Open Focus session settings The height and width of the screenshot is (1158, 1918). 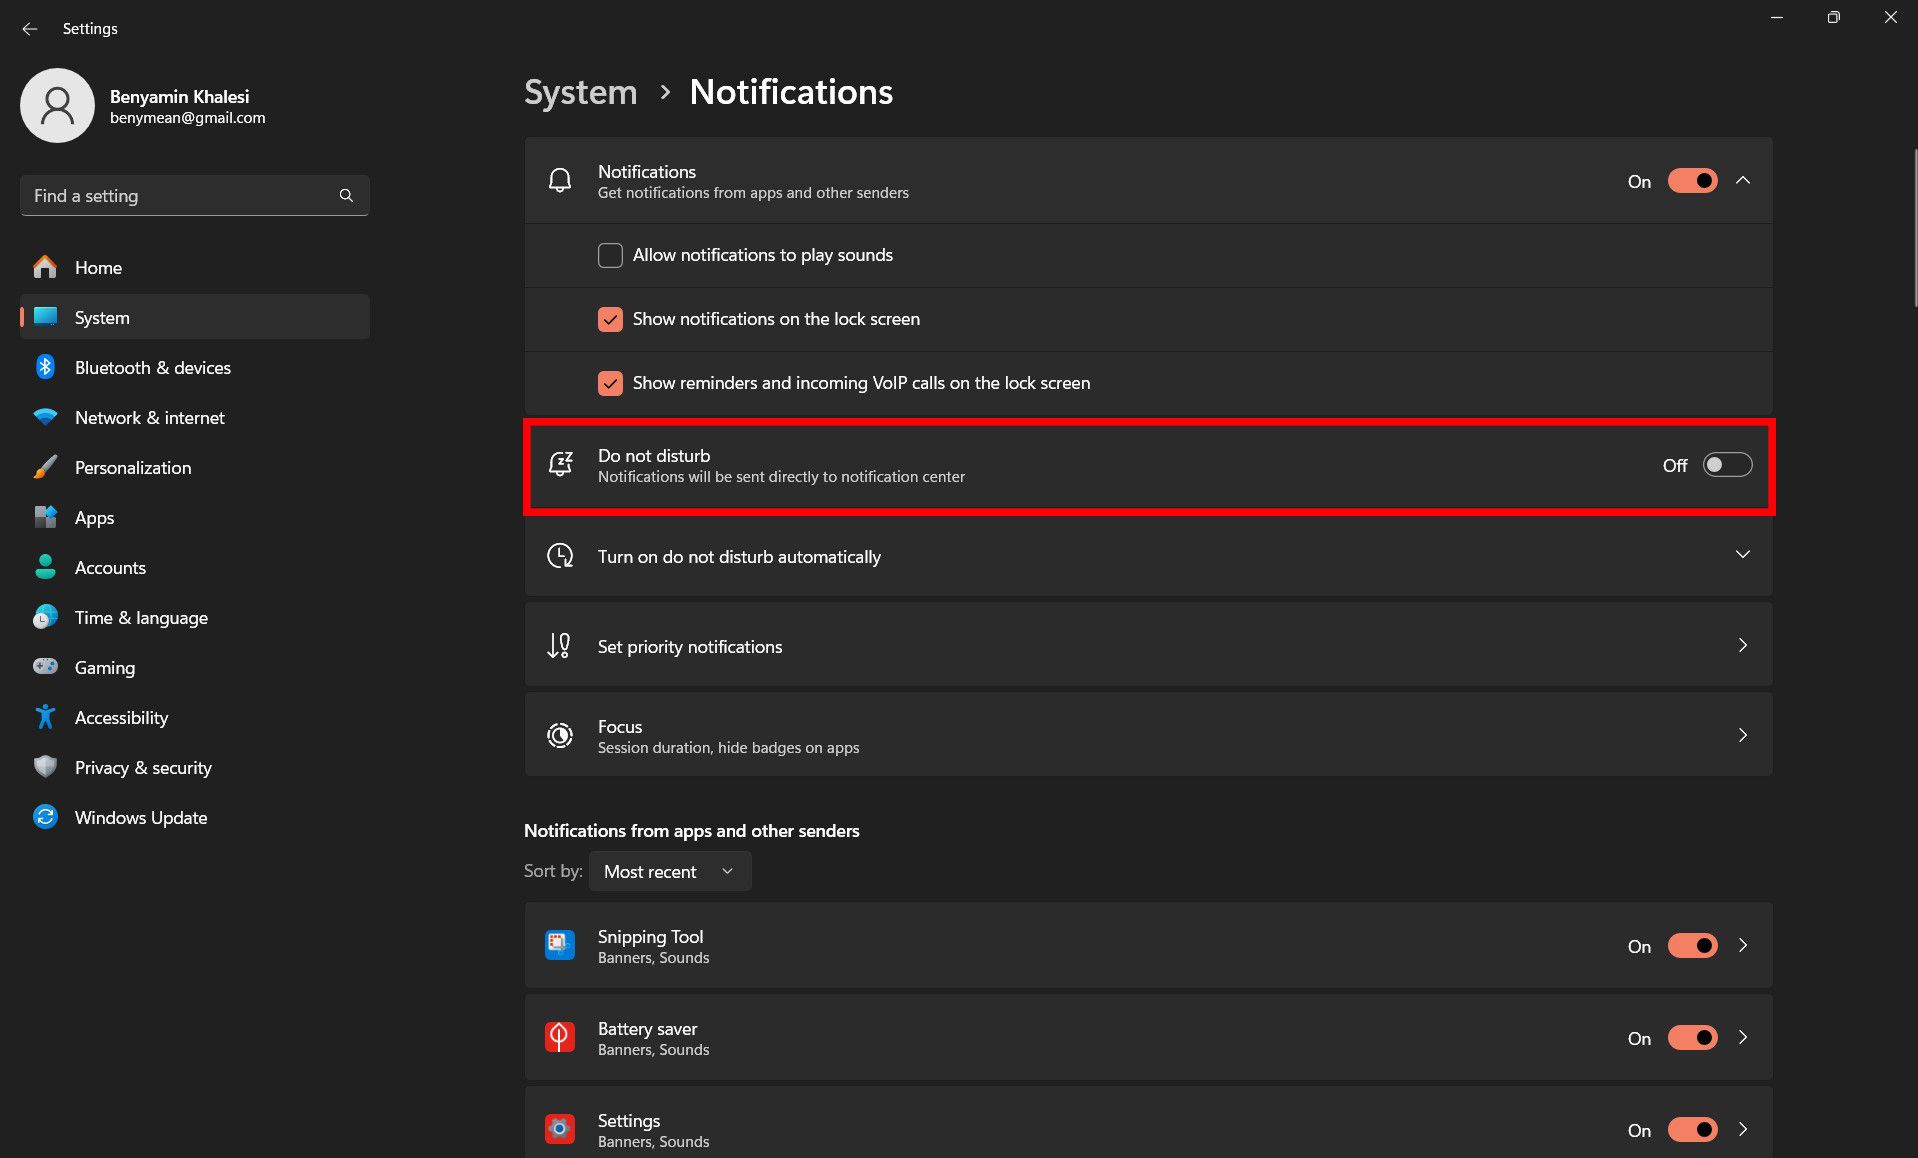click(x=1148, y=735)
